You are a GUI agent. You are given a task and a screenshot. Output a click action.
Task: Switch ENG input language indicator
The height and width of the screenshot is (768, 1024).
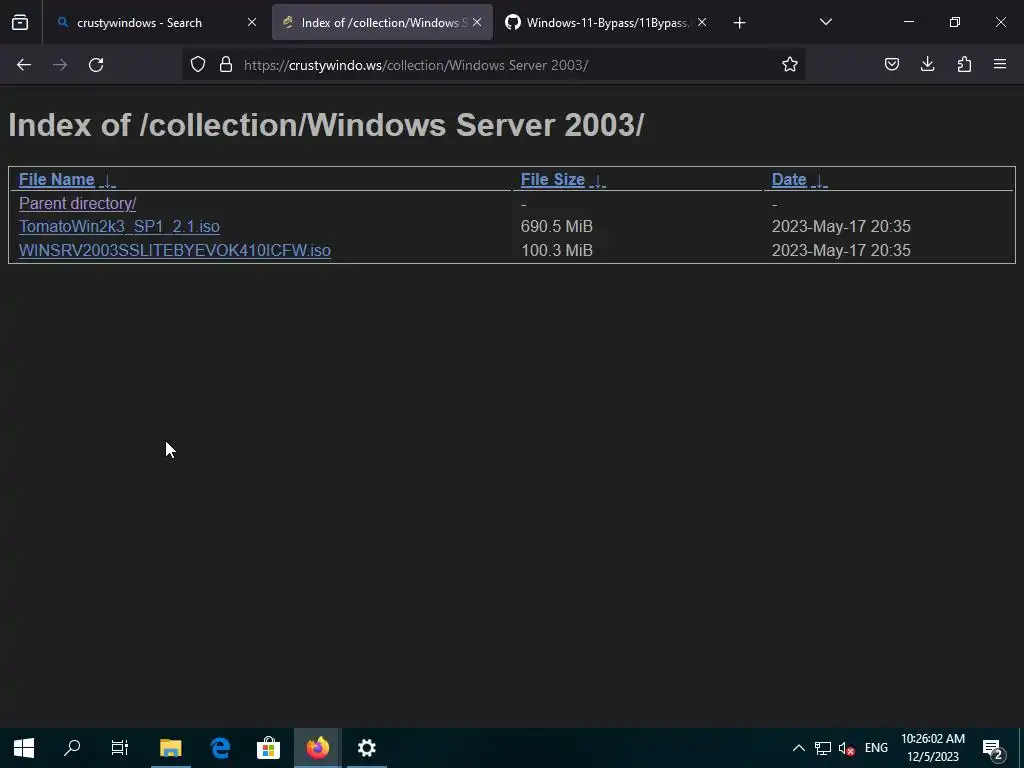[x=876, y=748]
